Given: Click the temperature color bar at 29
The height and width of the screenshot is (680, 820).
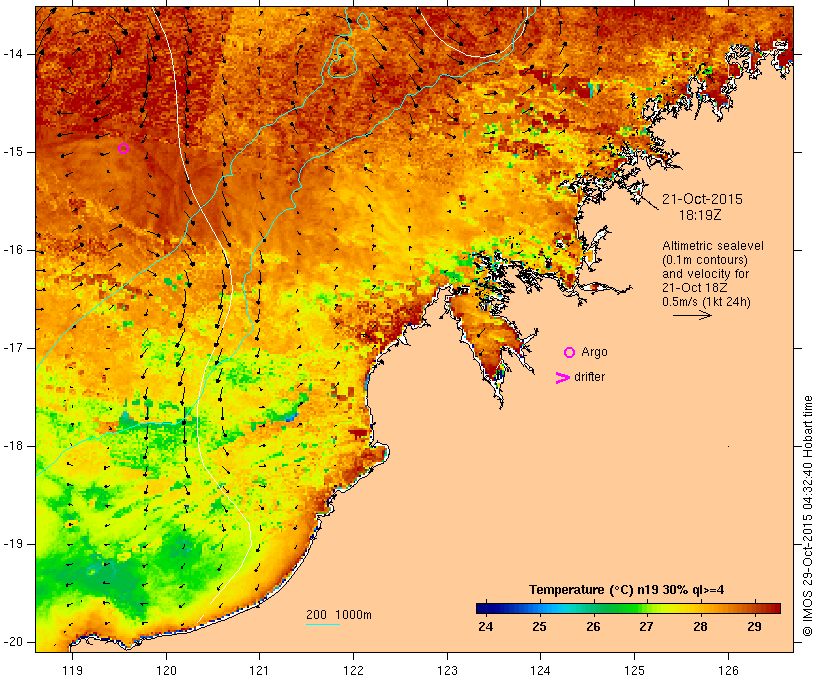Looking at the screenshot, I should coord(754,608).
